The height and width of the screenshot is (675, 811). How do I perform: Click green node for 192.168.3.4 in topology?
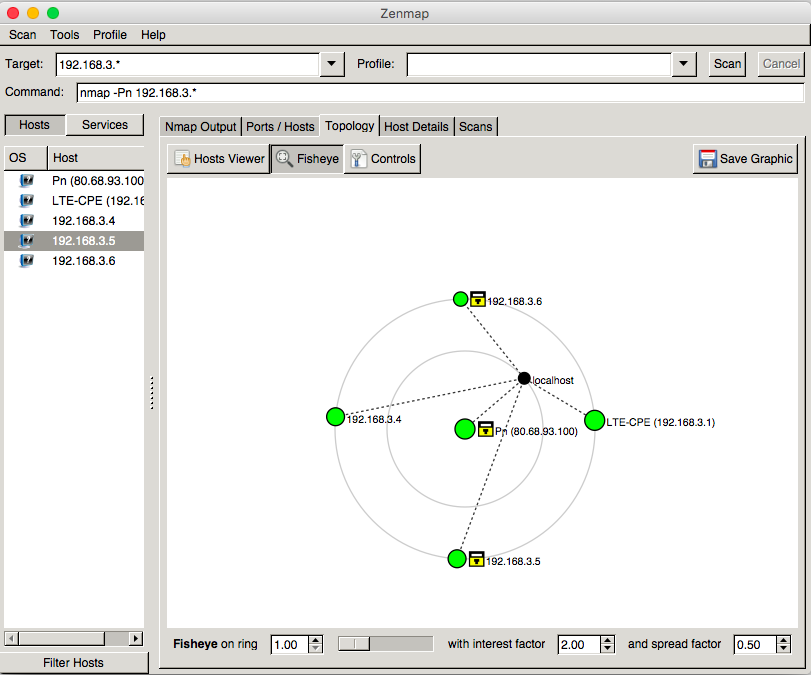[x=336, y=416]
